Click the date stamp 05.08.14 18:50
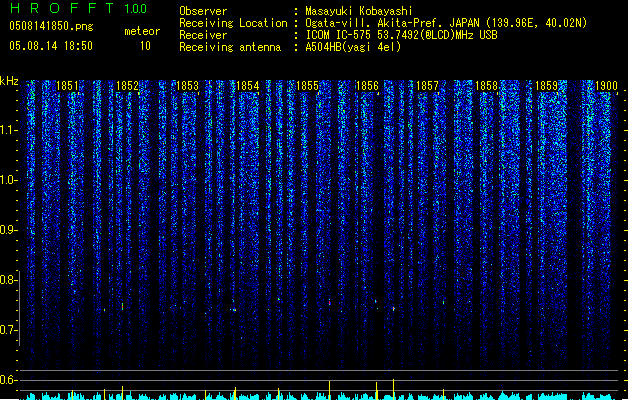 click(51, 46)
